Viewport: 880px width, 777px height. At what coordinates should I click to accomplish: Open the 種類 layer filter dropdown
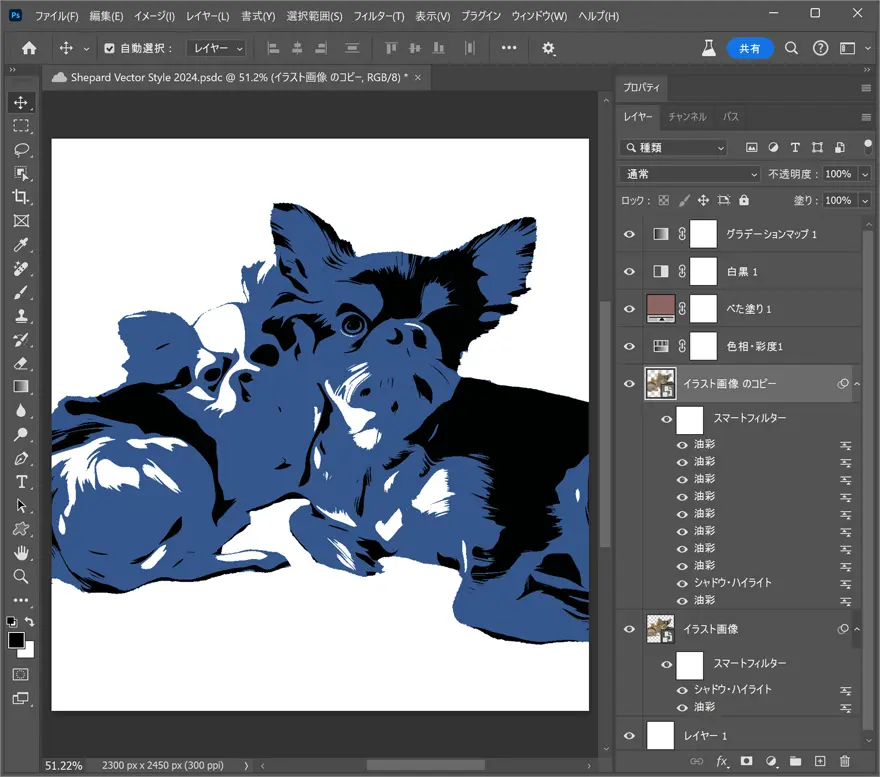pyautogui.click(x=673, y=147)
